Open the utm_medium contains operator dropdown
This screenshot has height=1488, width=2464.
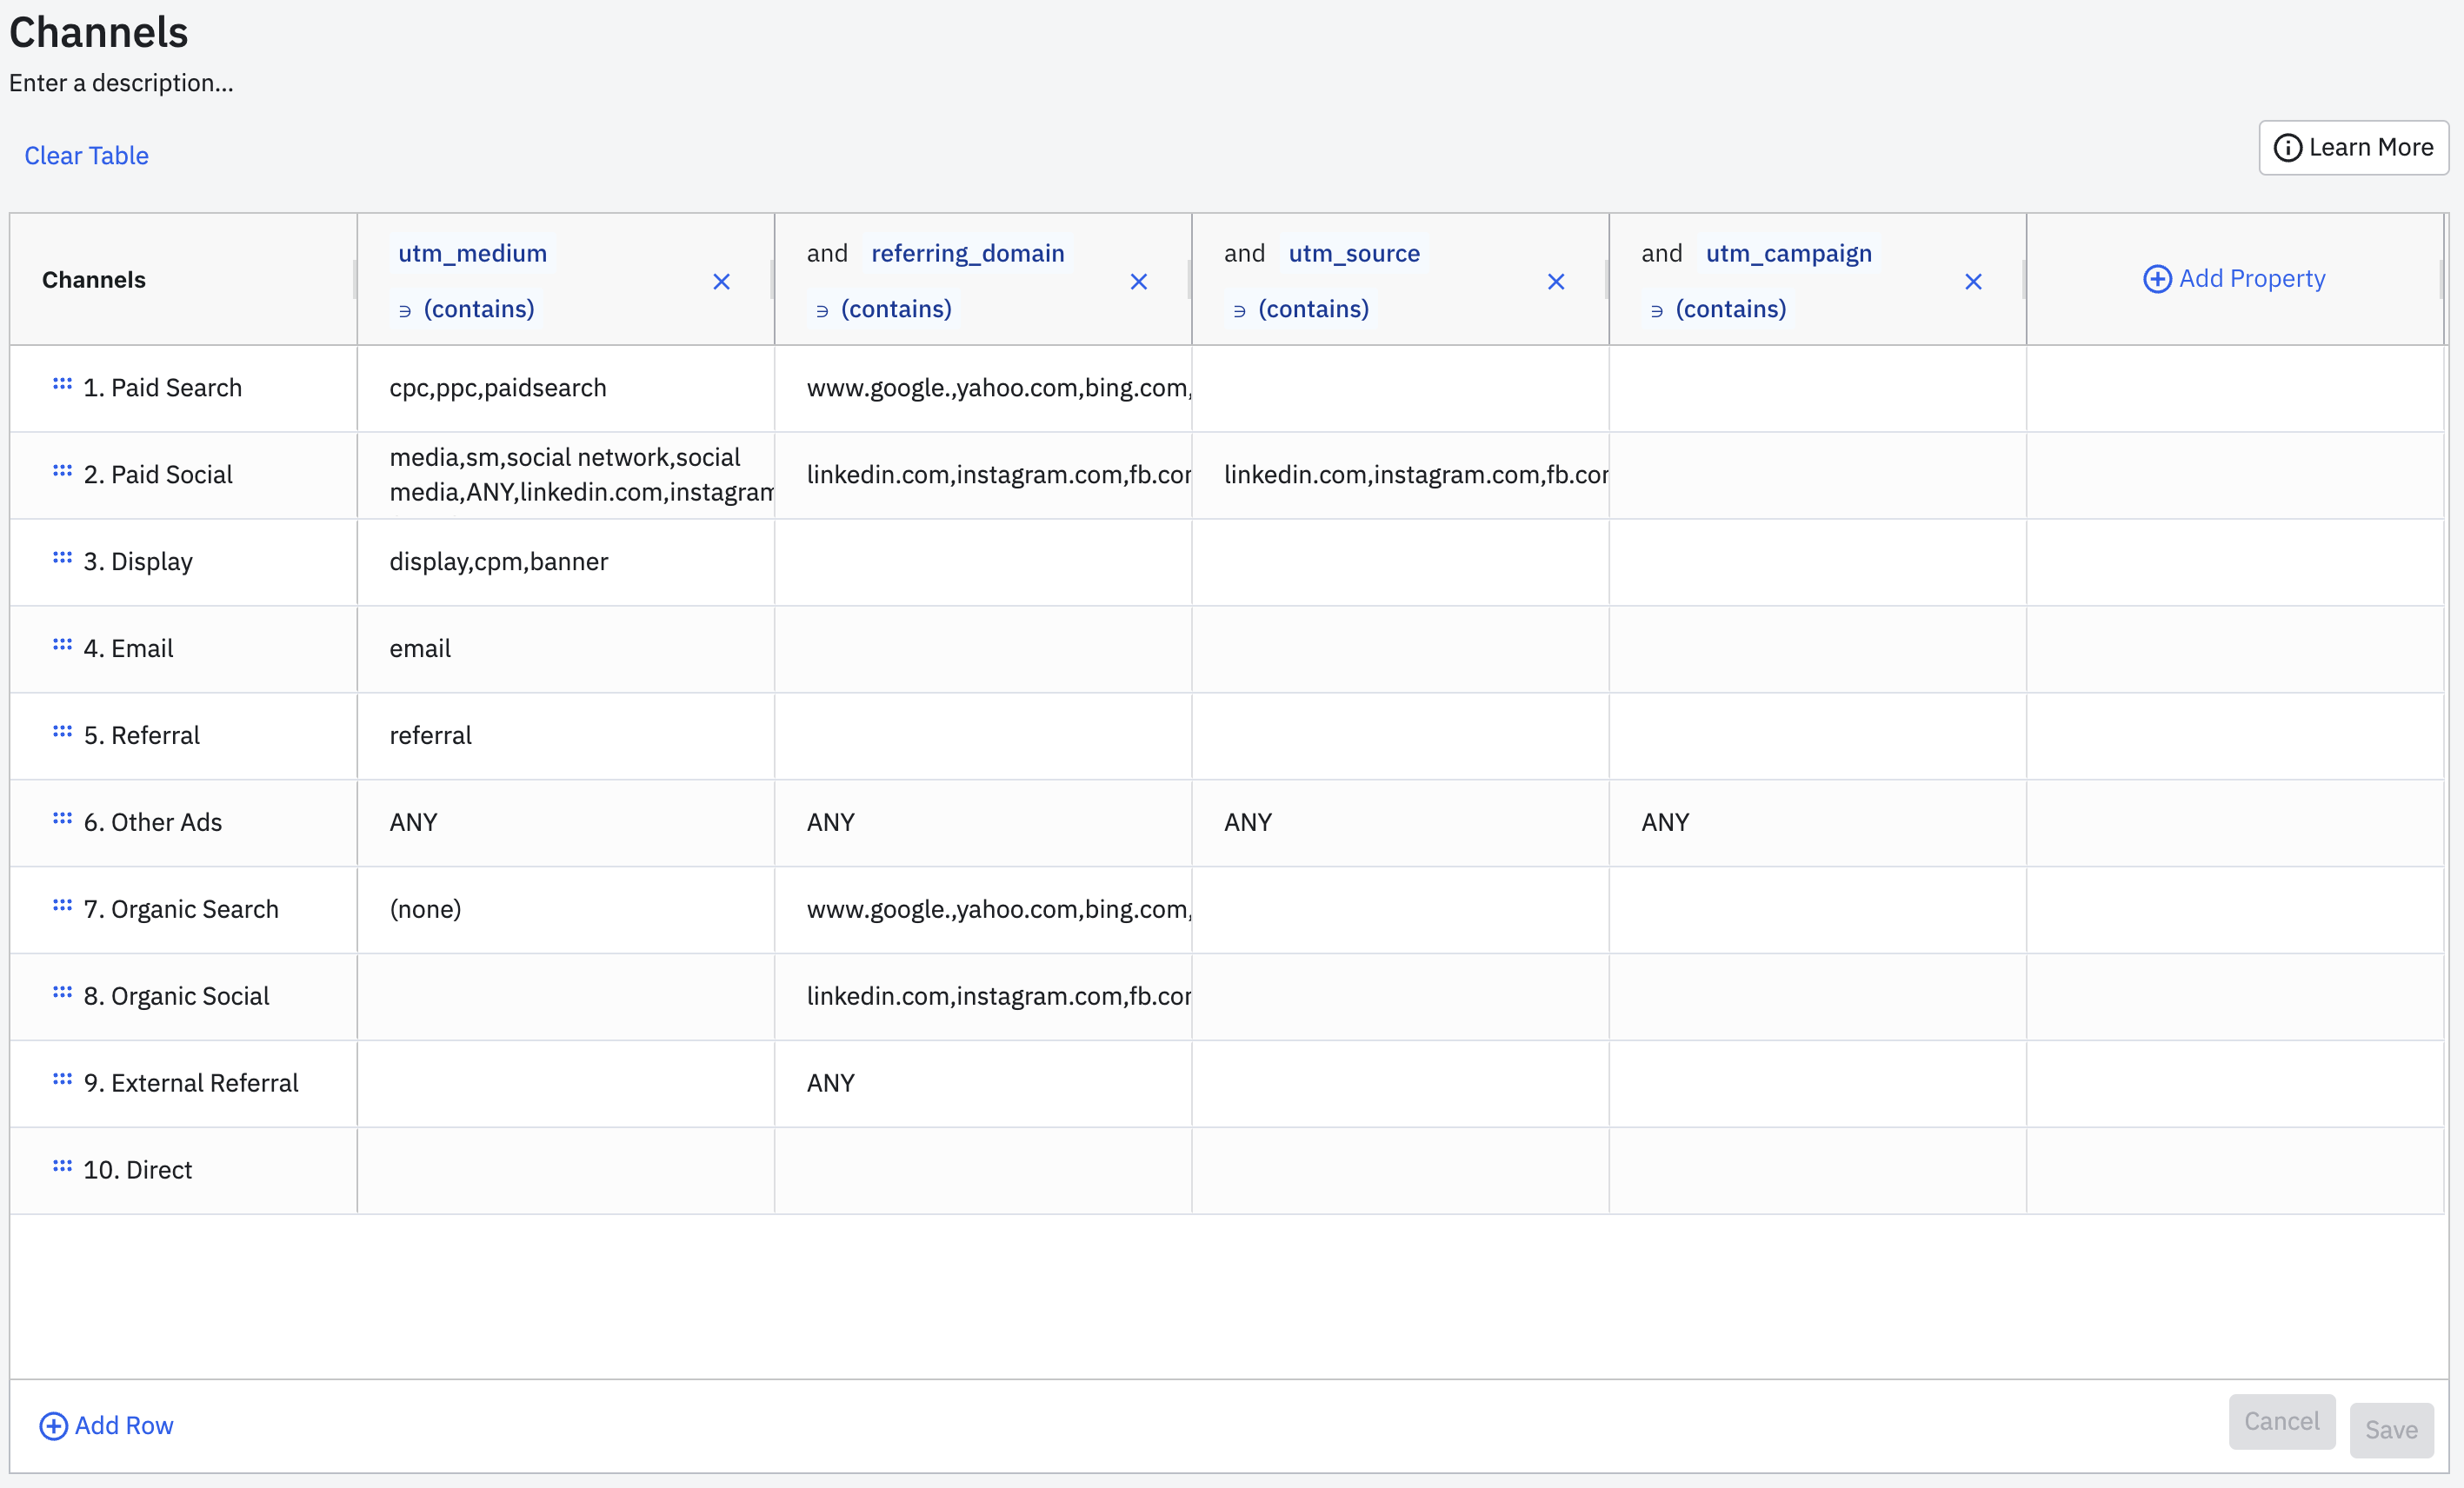tap(467, 309)
